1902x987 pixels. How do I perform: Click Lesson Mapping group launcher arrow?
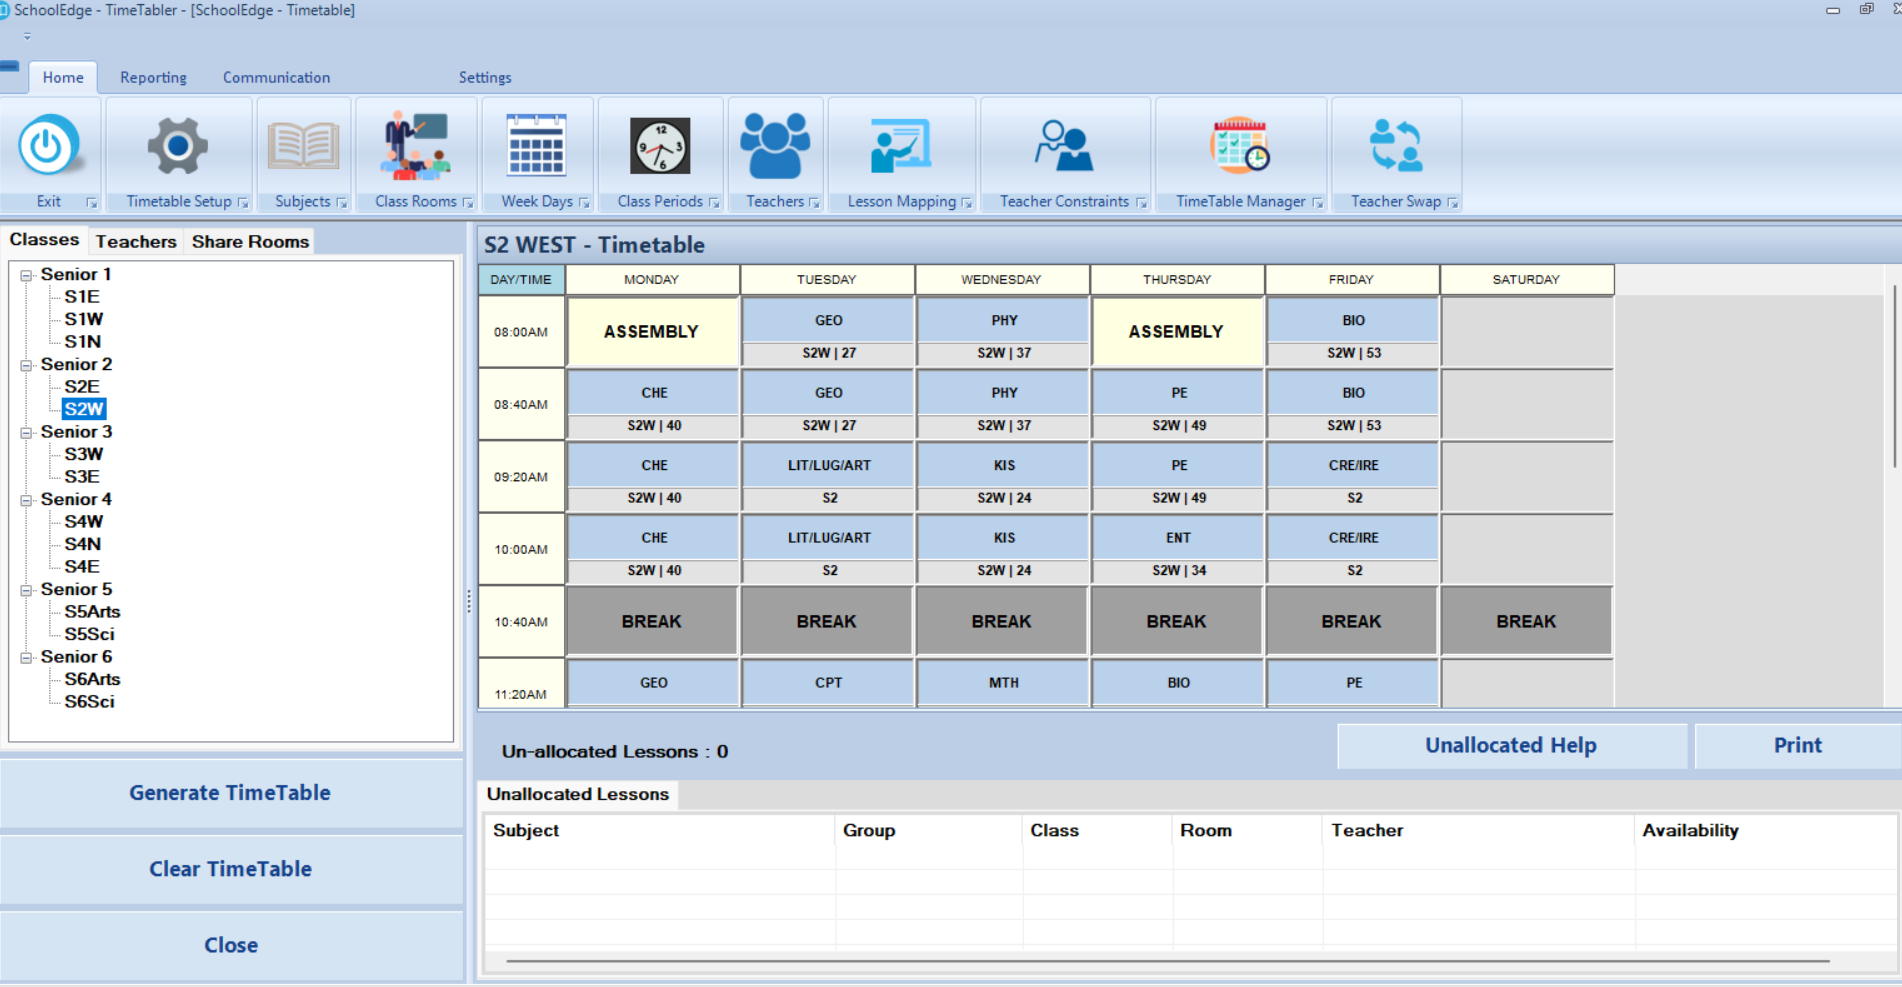coord(967,203)
